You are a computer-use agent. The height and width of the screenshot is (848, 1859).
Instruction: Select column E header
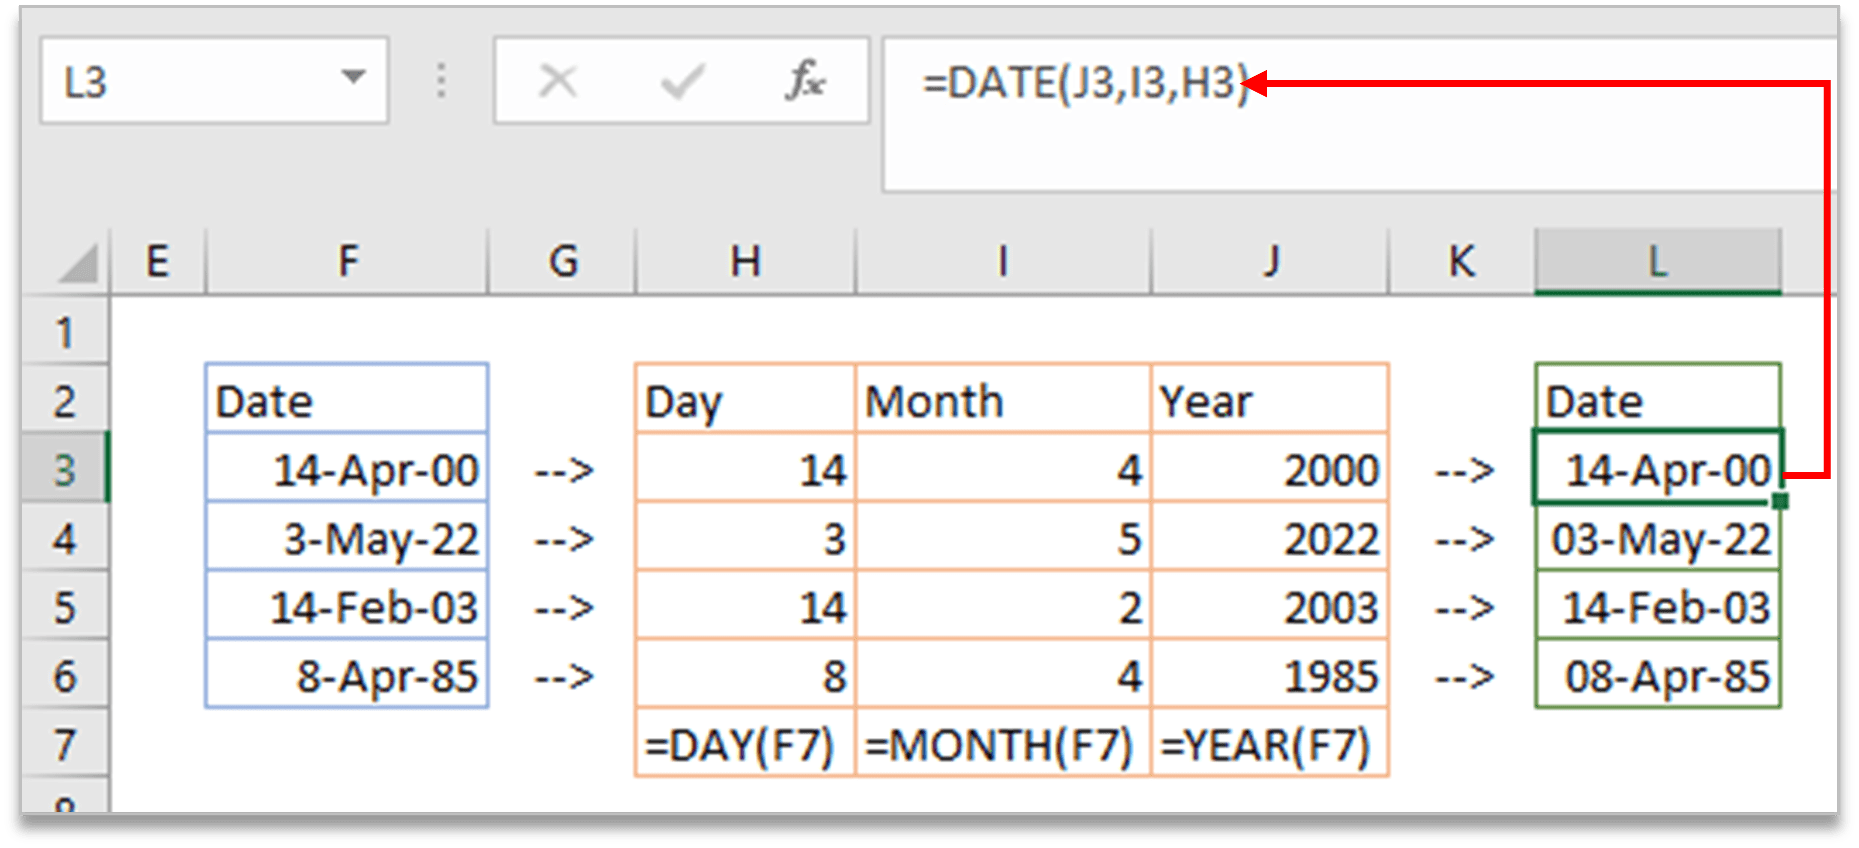point(157,262)
